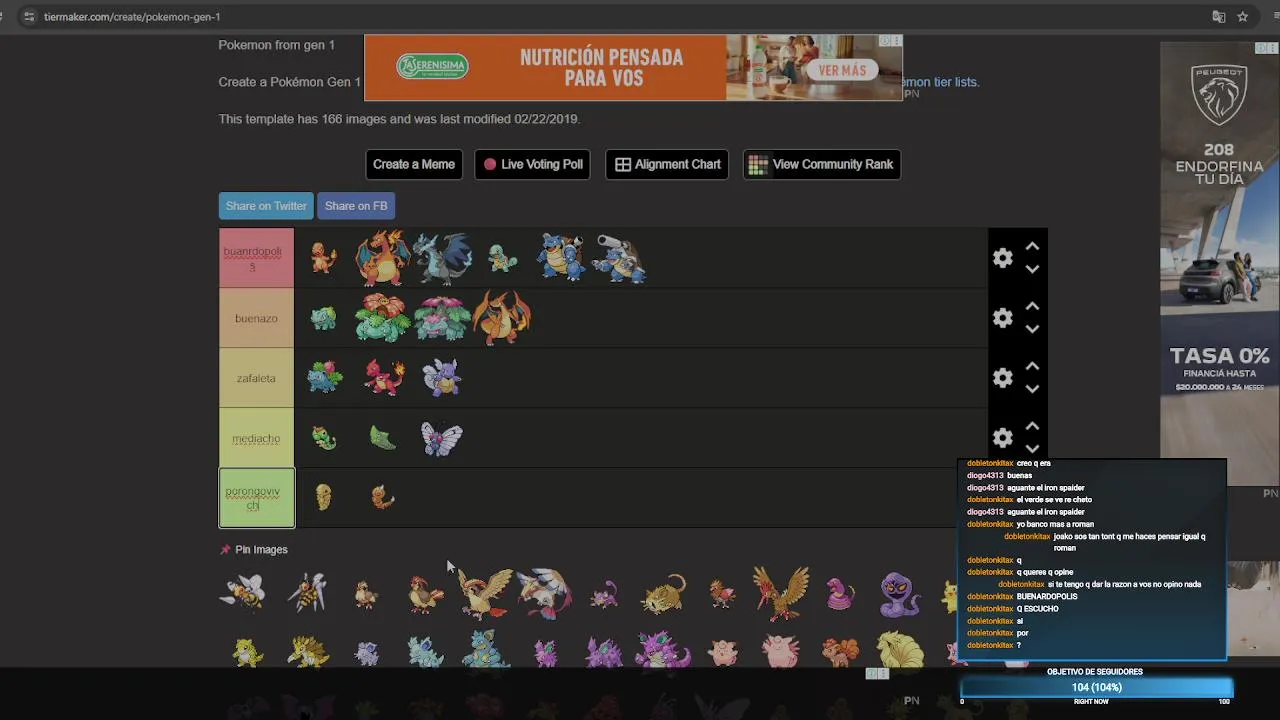Select Venusaur in buenazo tier
This screenshot has height=720, width=1280.
(383, 318)
